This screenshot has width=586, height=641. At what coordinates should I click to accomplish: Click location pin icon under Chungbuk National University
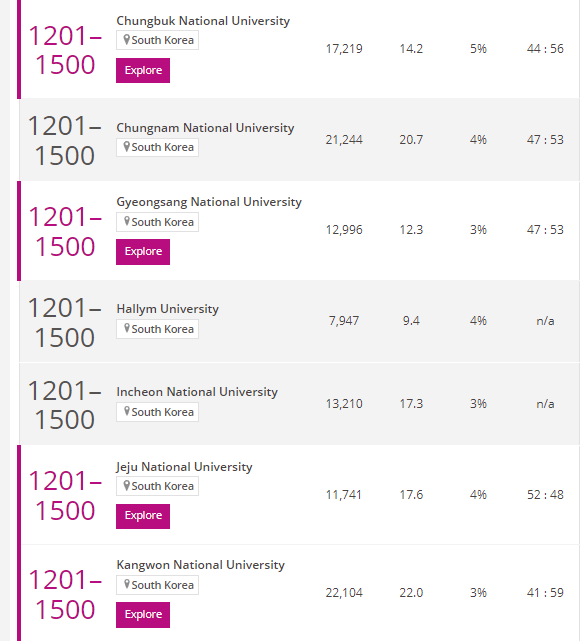(x=127, y=40)
